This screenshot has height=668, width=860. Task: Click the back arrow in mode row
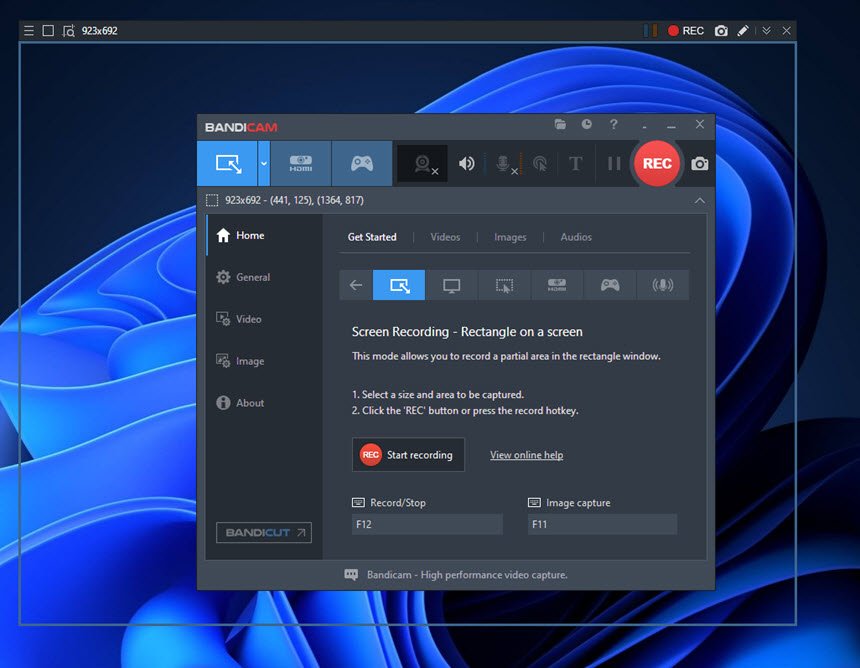pyautogui.click(x=356, y=285)
